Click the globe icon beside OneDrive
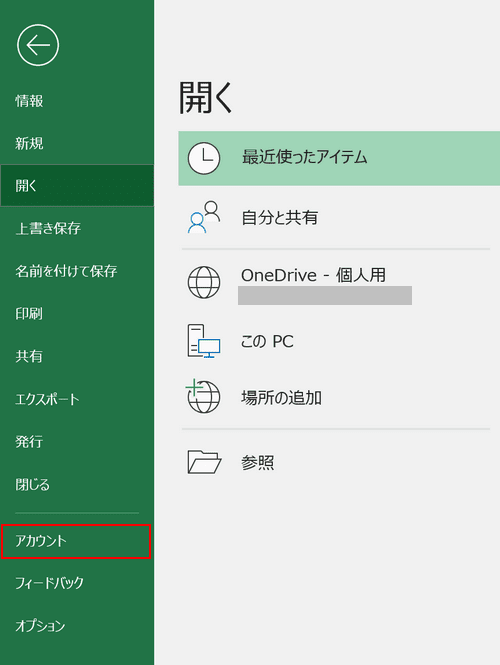 tap(204, 282)
